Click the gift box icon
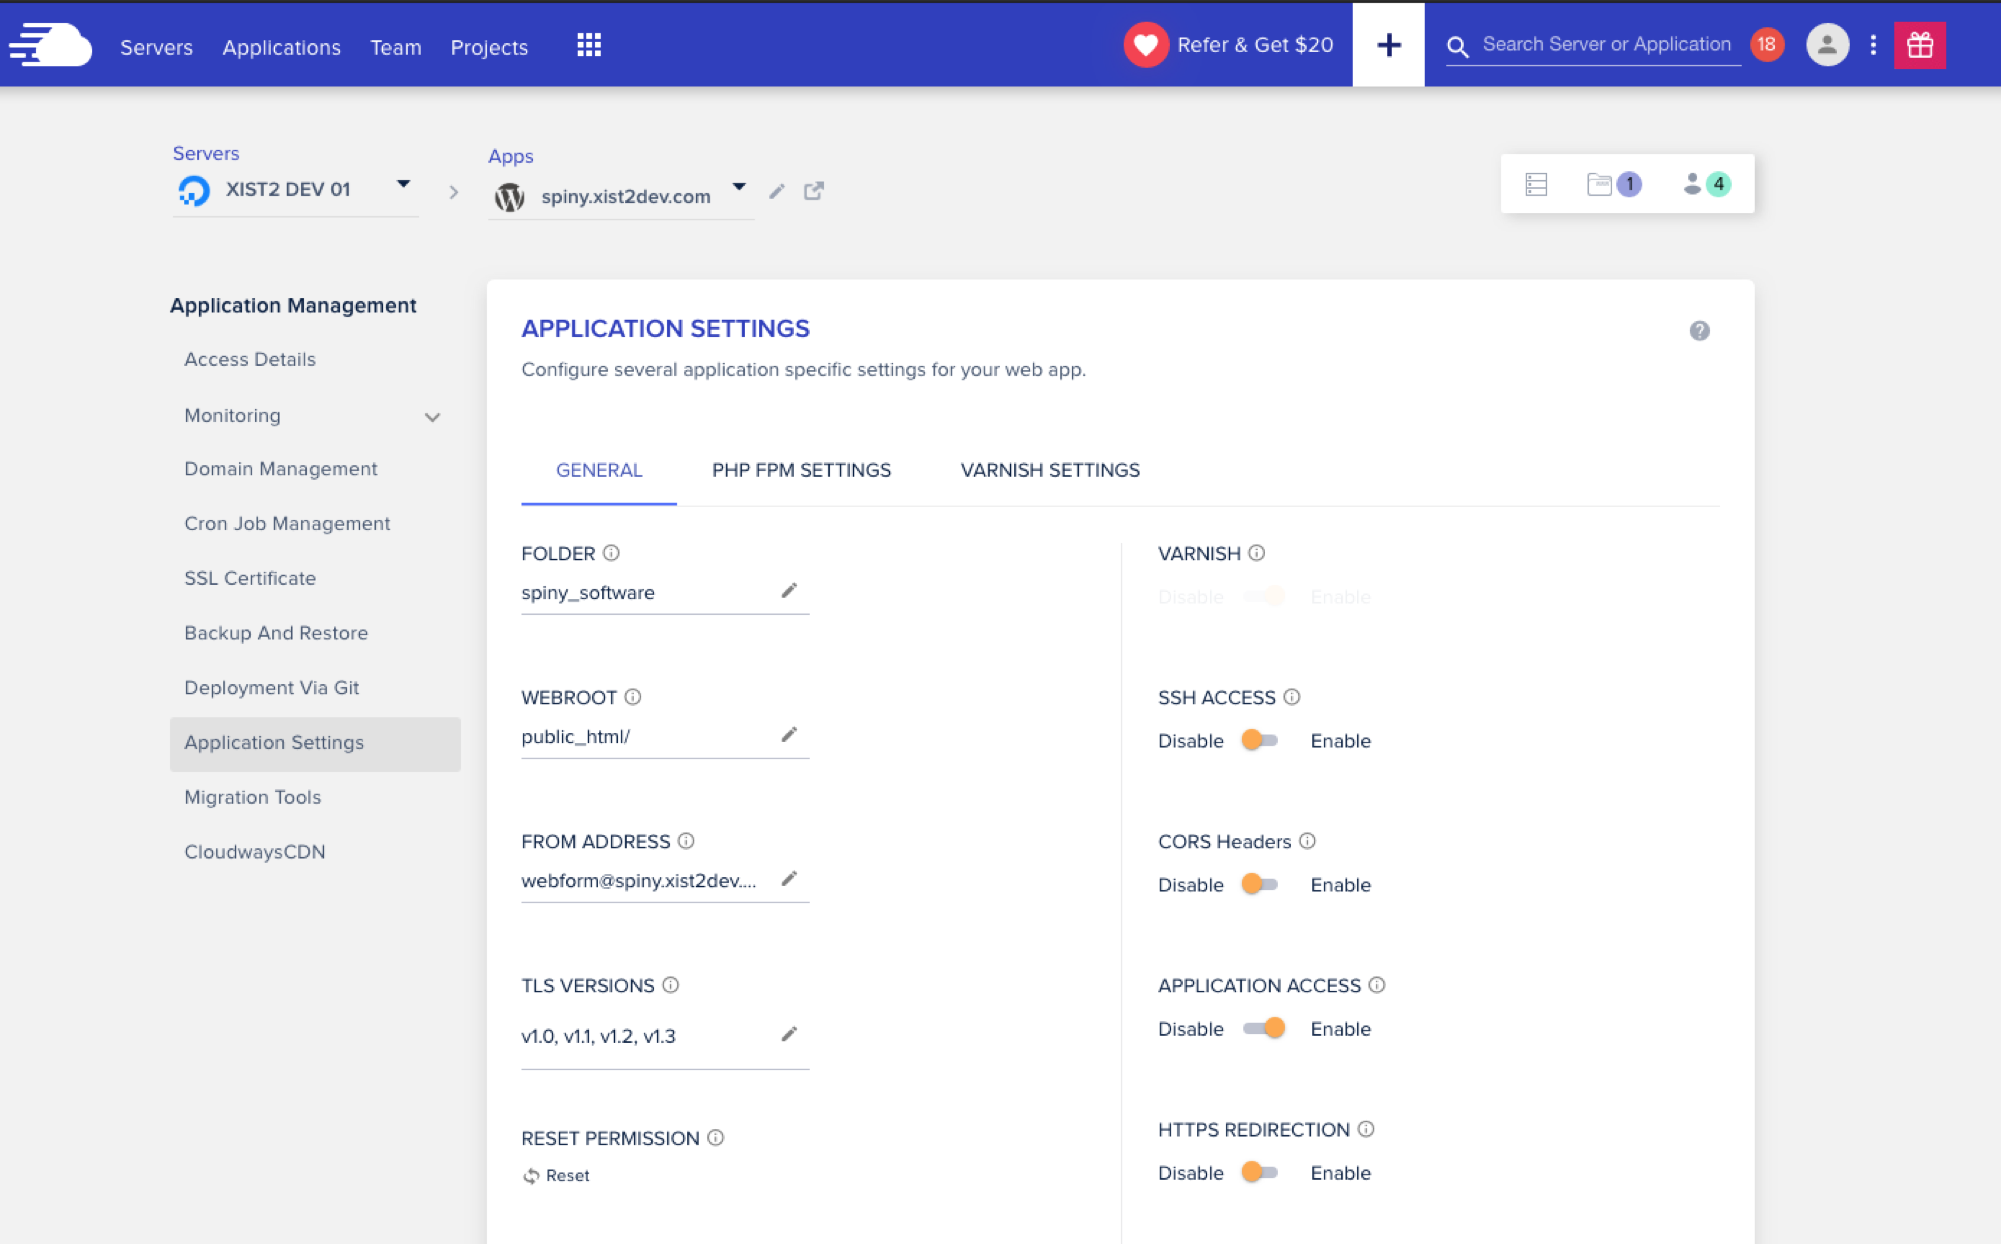This screenshot has height=1244, width=2001. (x=1919, y=45)
